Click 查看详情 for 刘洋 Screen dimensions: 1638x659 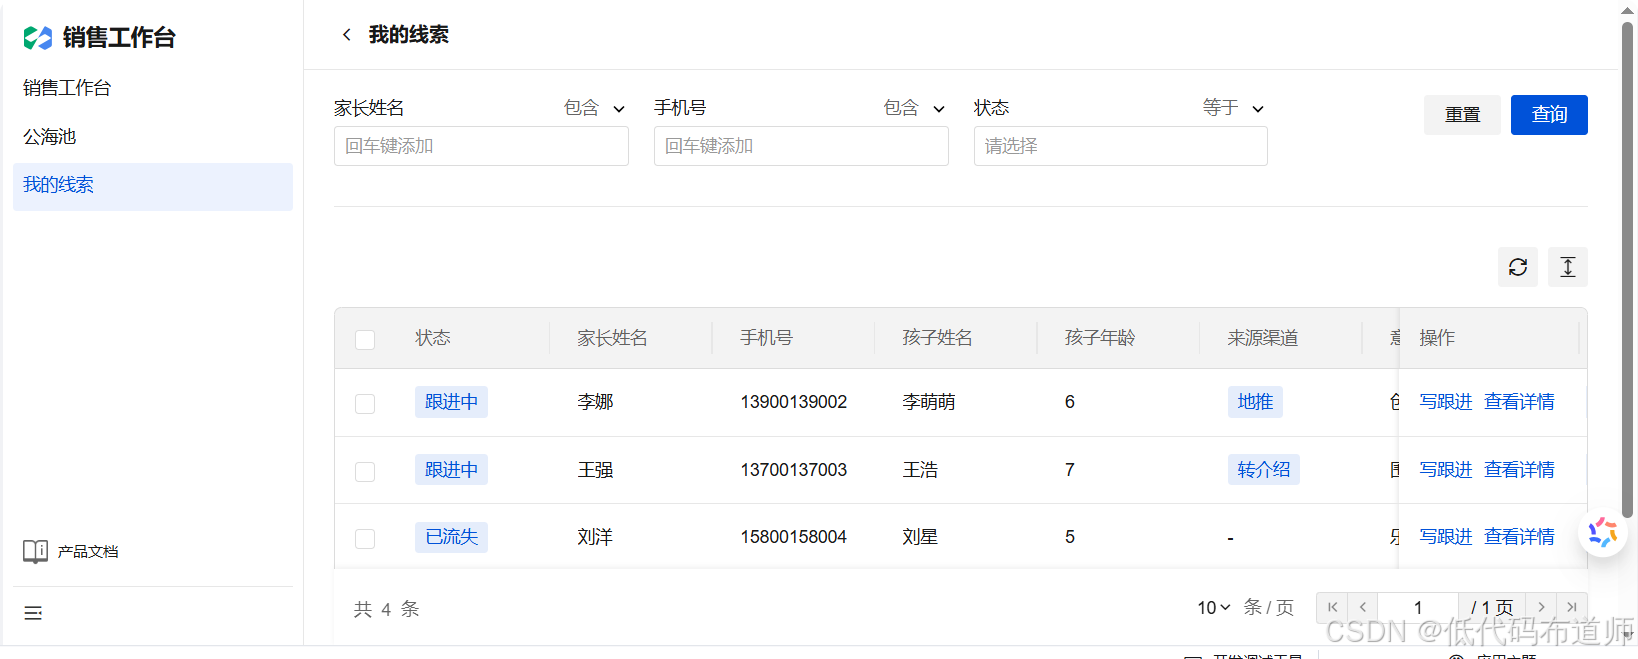coord(1519,537)
